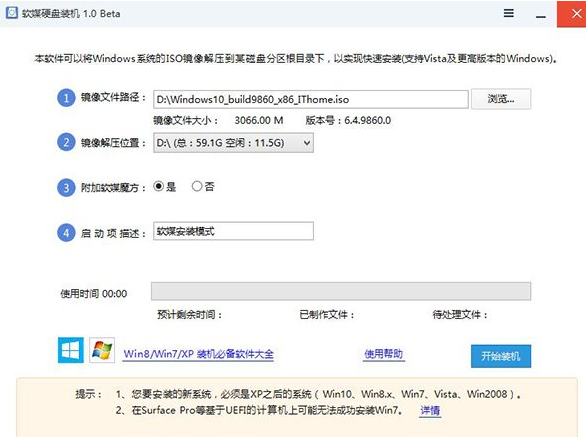Select 是 radio for 附加软媒魔方
The height and width of the screenshot is (437, 586).
click(x=158, y=186)
